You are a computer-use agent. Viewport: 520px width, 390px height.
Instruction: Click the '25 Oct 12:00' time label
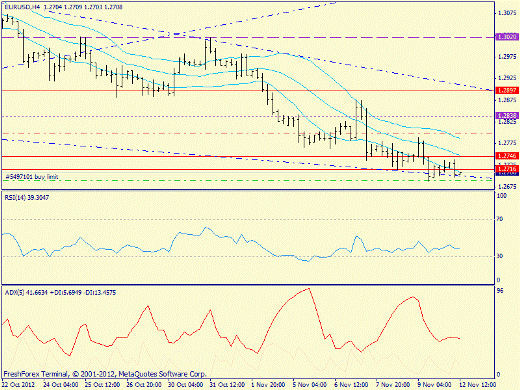tap(102, 384)
